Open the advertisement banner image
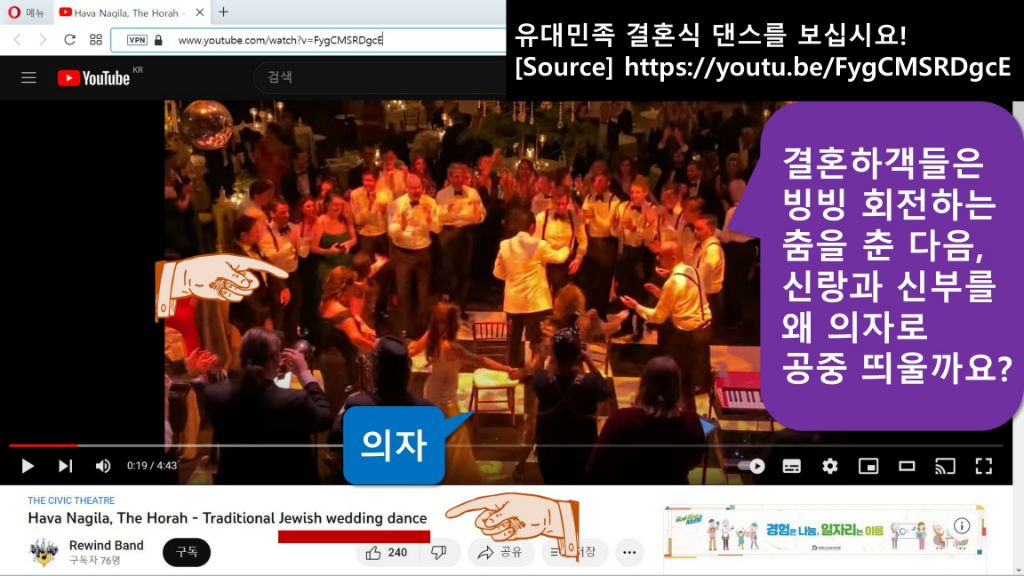The image size is (1024, 576). click(x=824, y=530)
